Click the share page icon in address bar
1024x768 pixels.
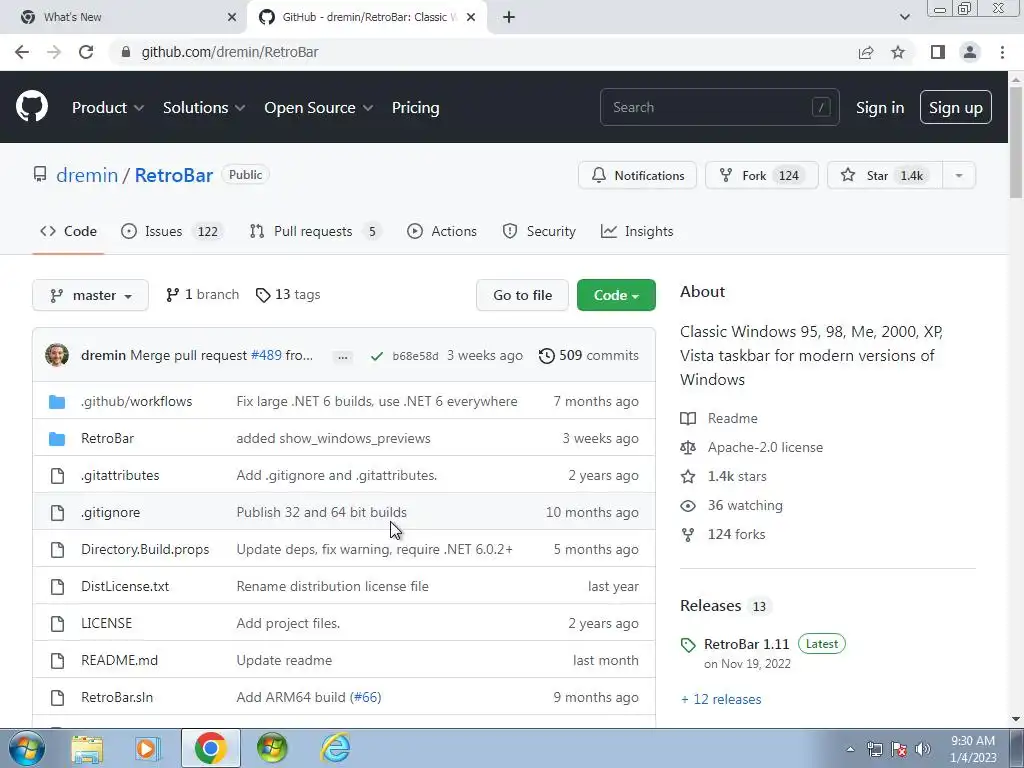(866, 52)
